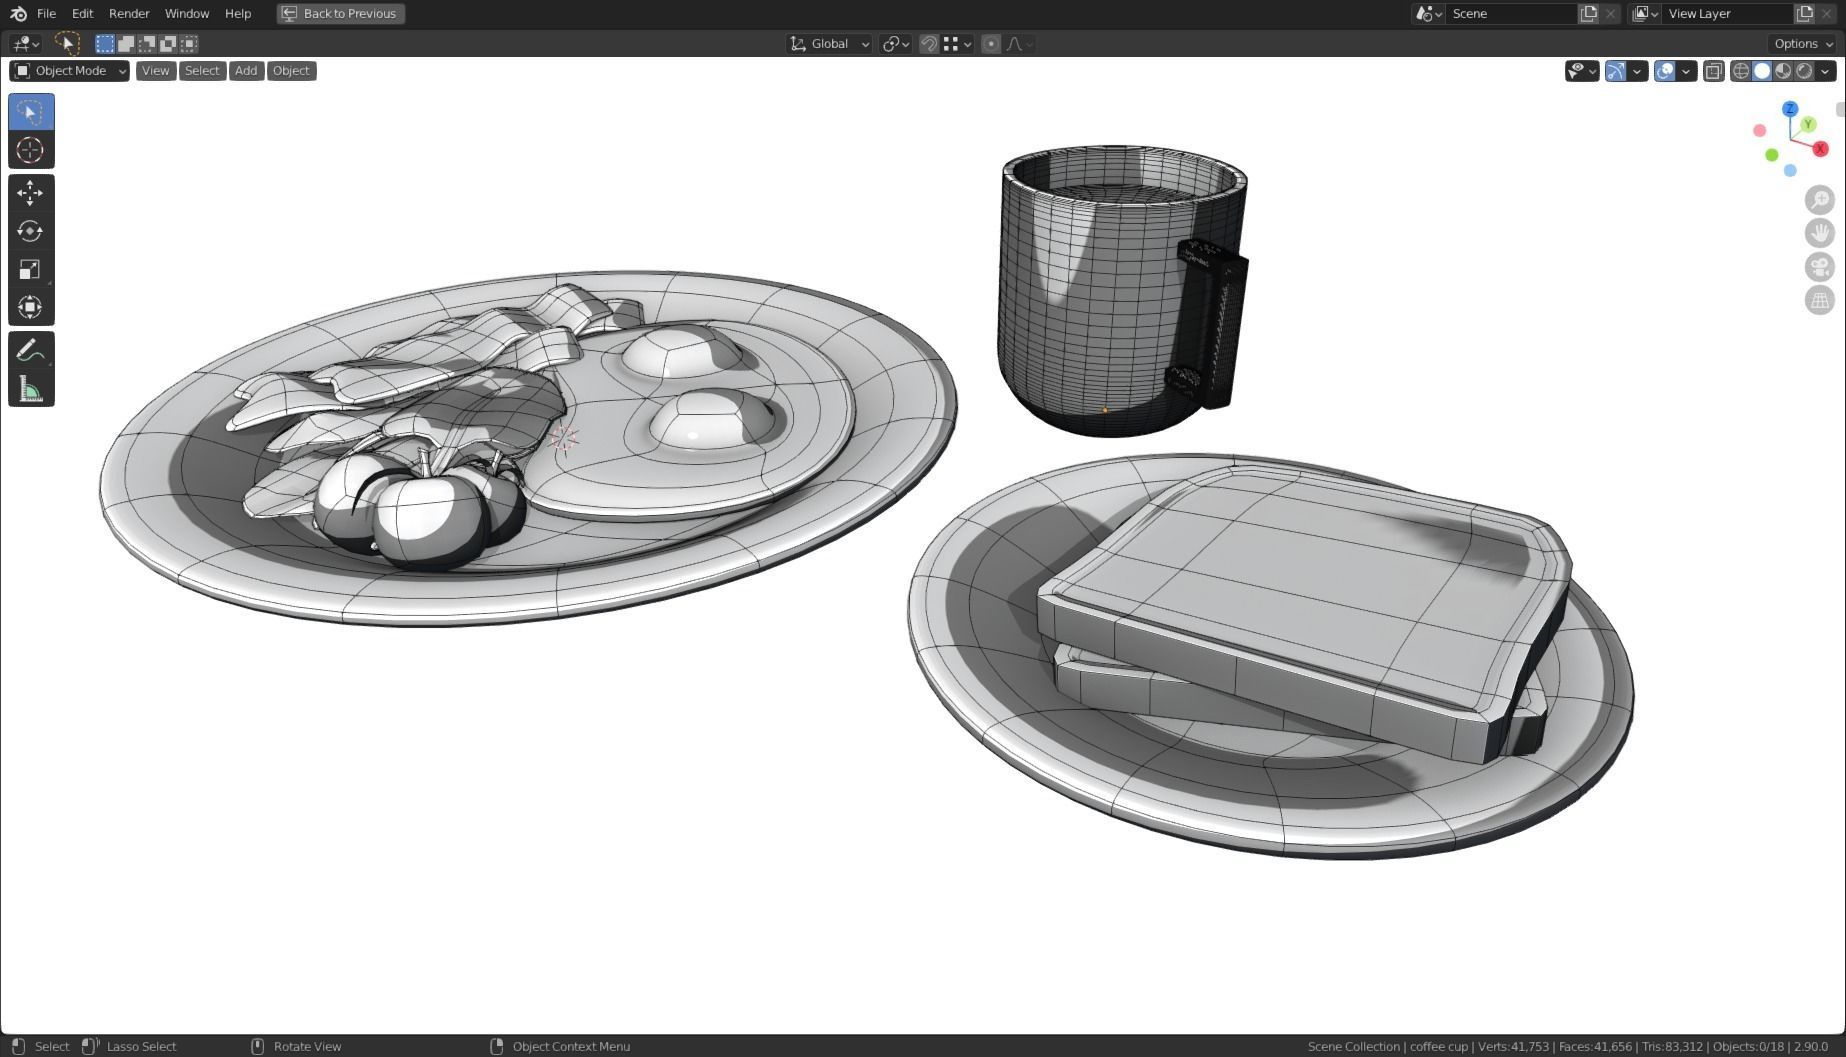Toggle viewport gizmos visibility
The height and width of the screenshot is (1057, 1846).
[1615, 71]
